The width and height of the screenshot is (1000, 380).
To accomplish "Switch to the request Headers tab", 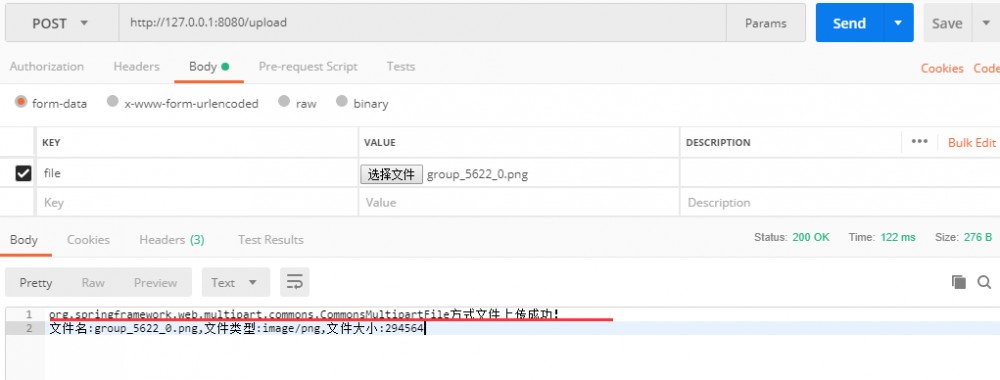I will pos(136,66).
